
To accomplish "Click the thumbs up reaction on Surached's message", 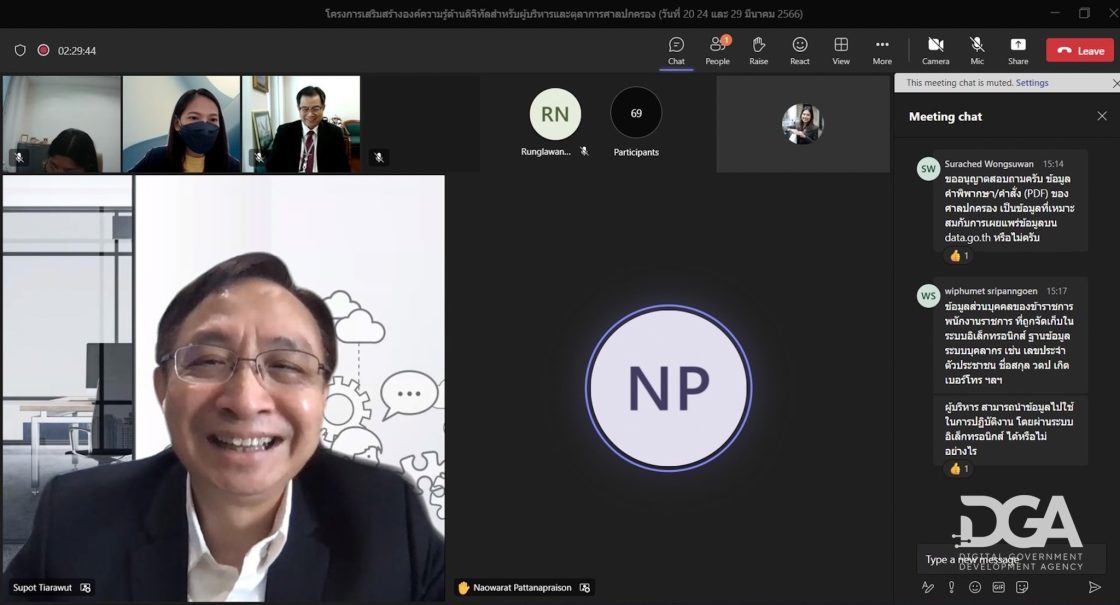I will [958, 256].
